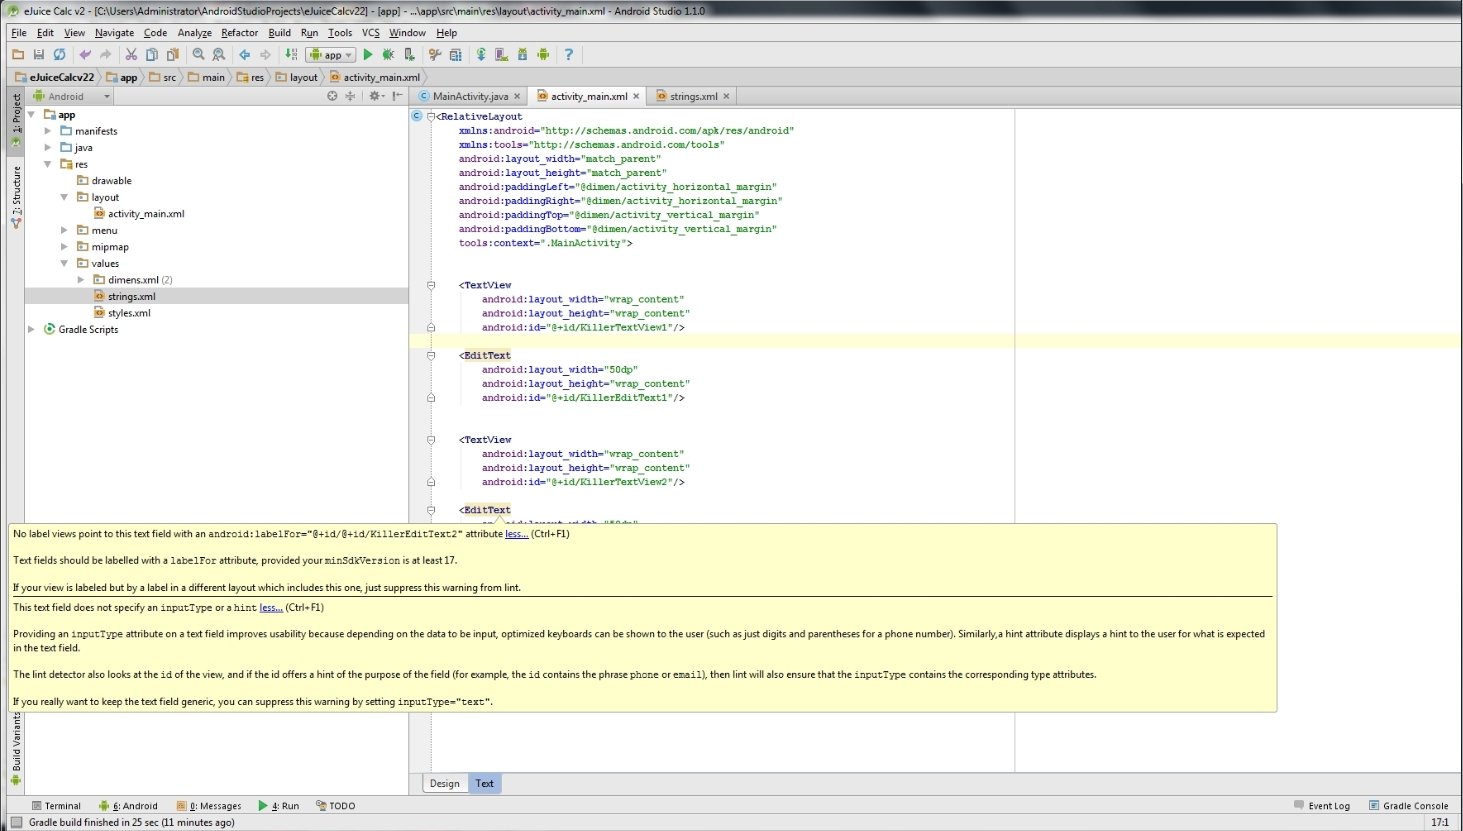Toggle the 2: Structure side panel
The image size is (1463, 831).
click(16, 197)
